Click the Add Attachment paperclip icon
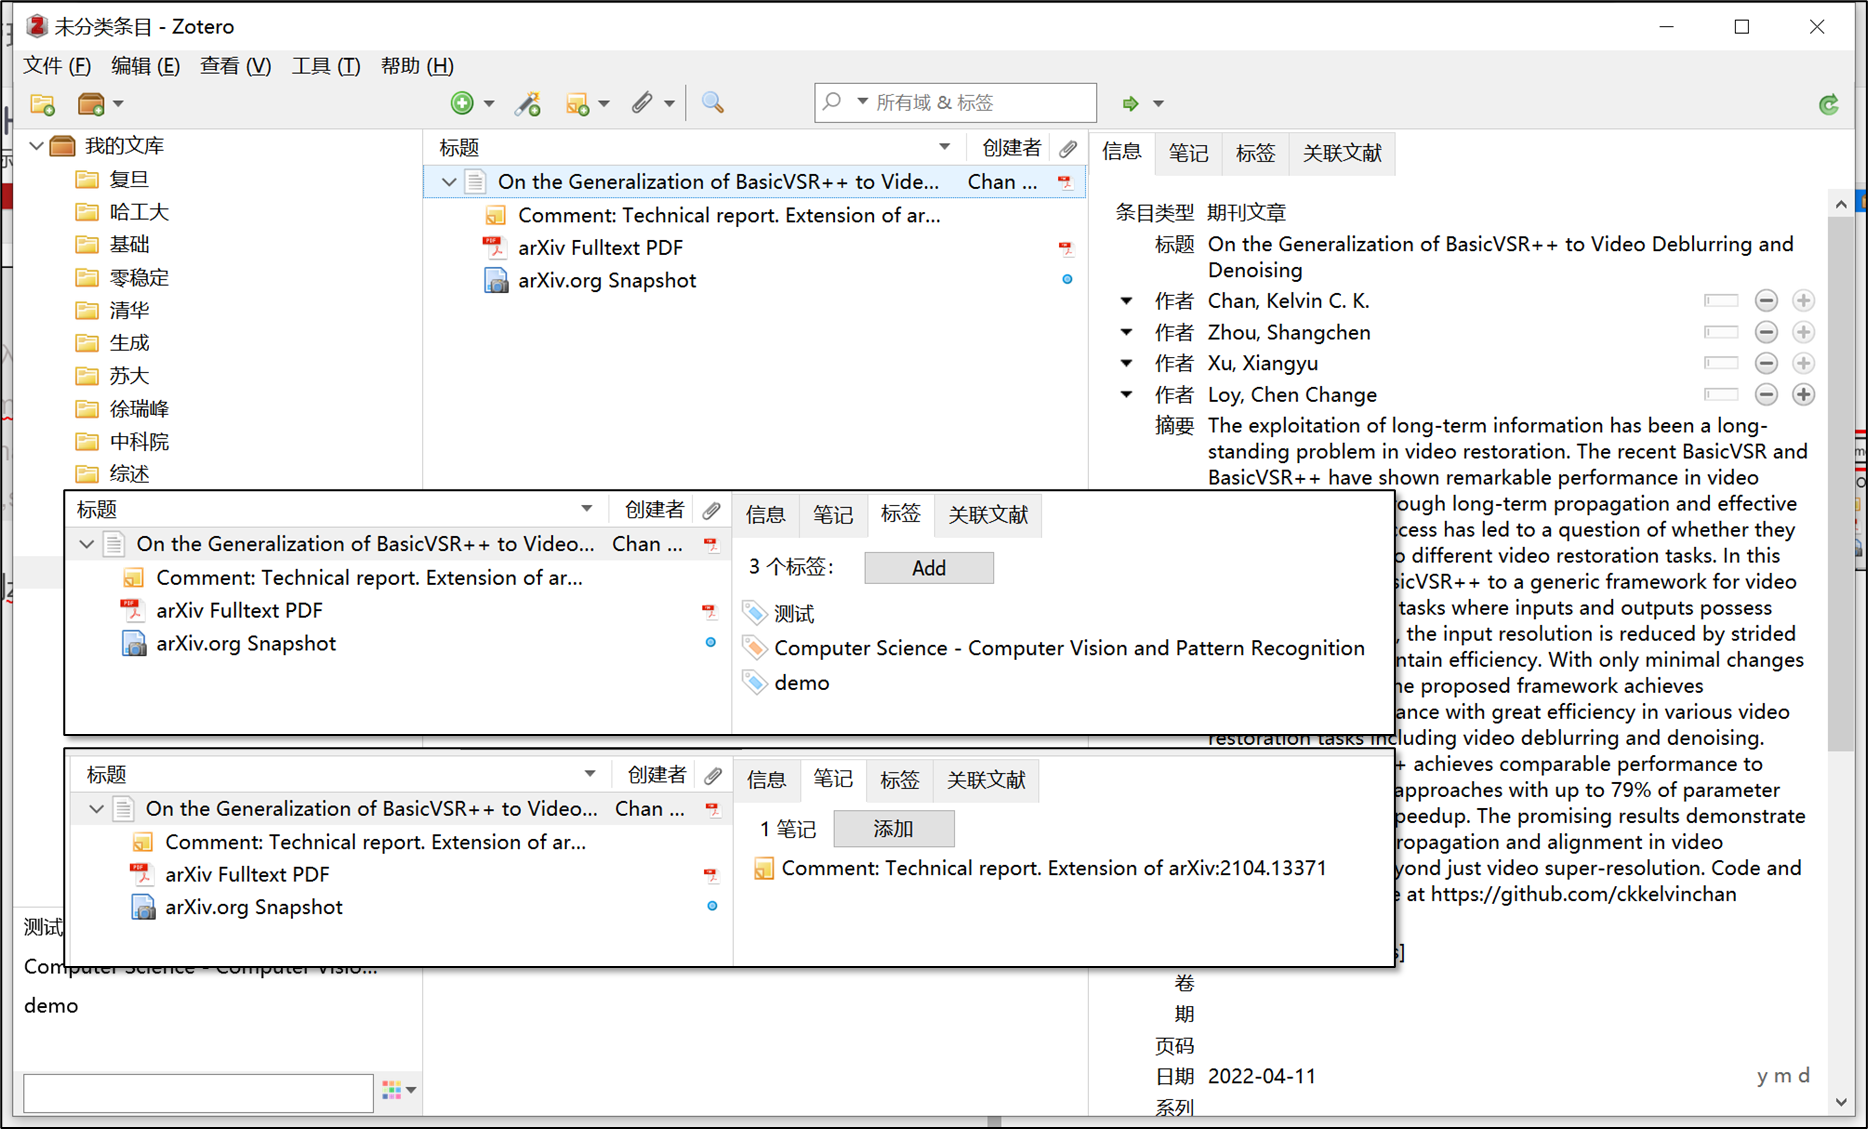 pyautogui.click(x=642, y=103)
